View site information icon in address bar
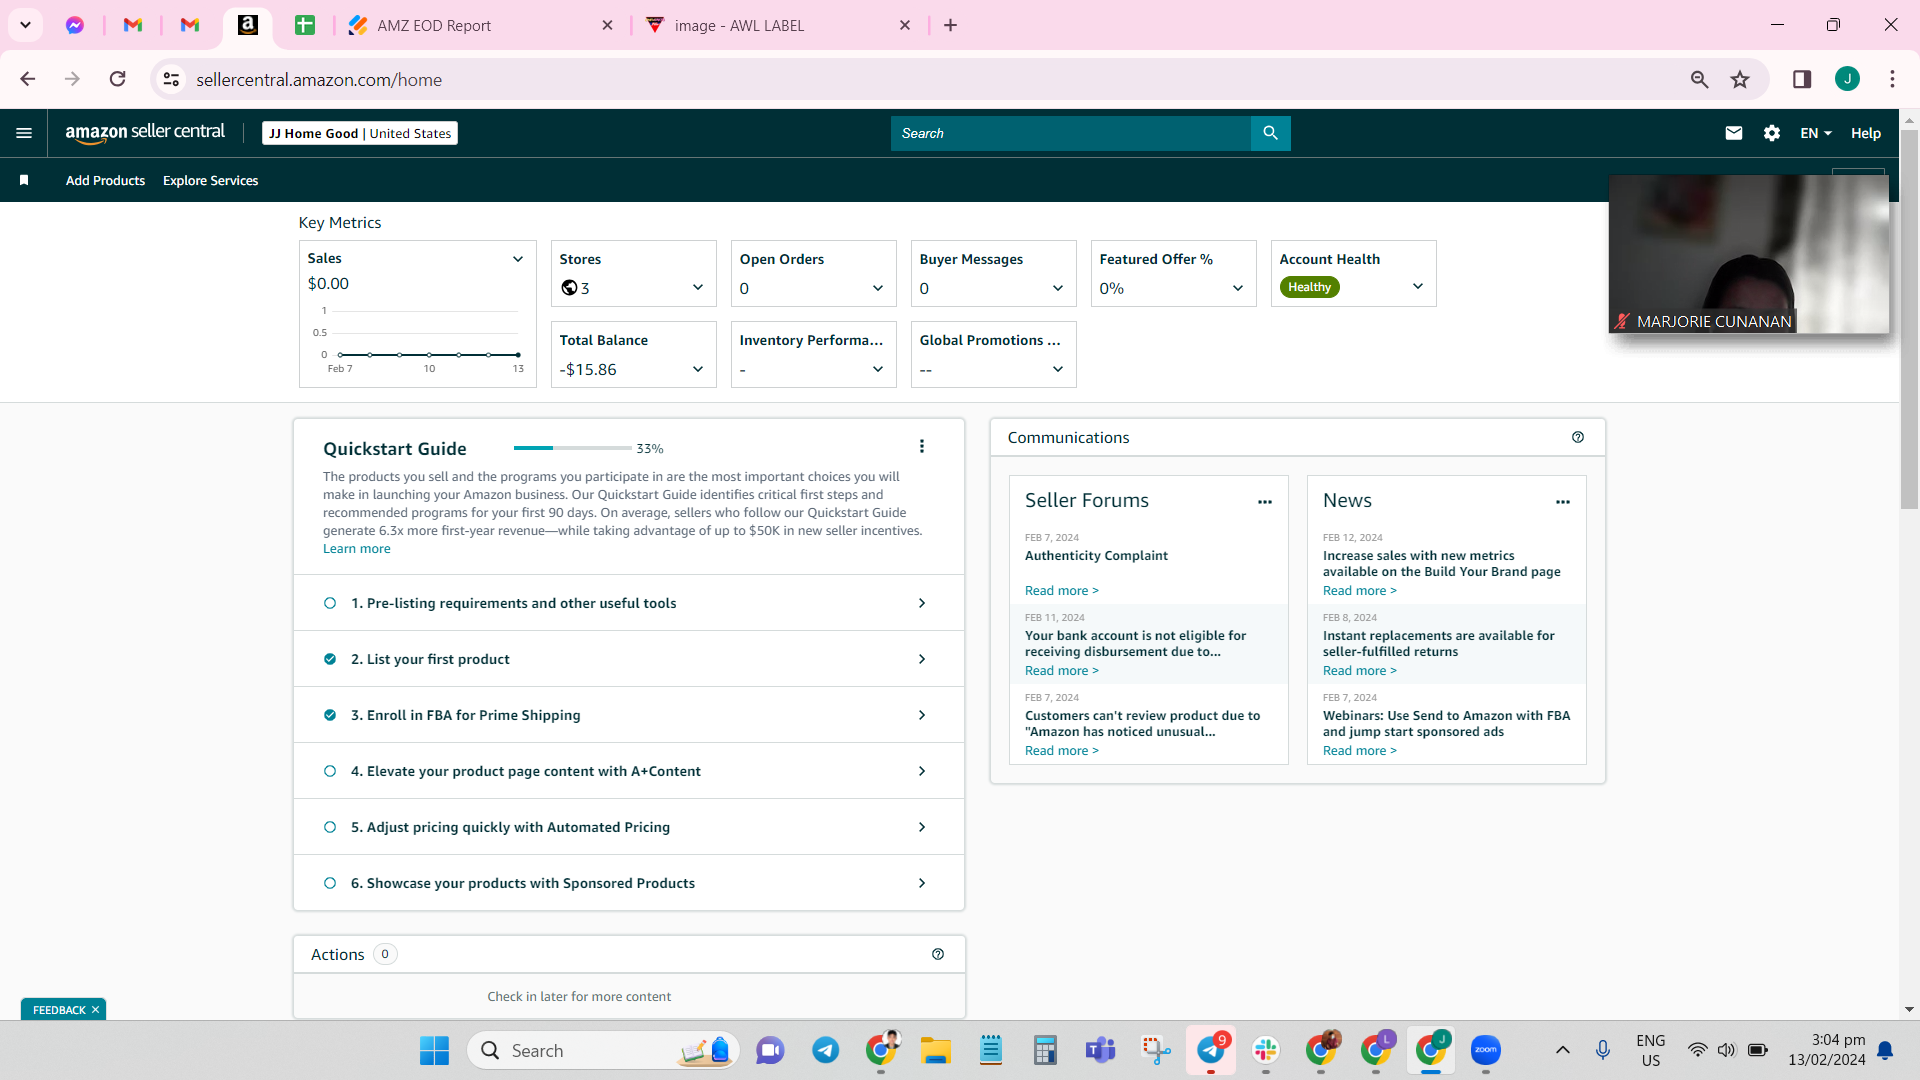 (x=172, y=79)
